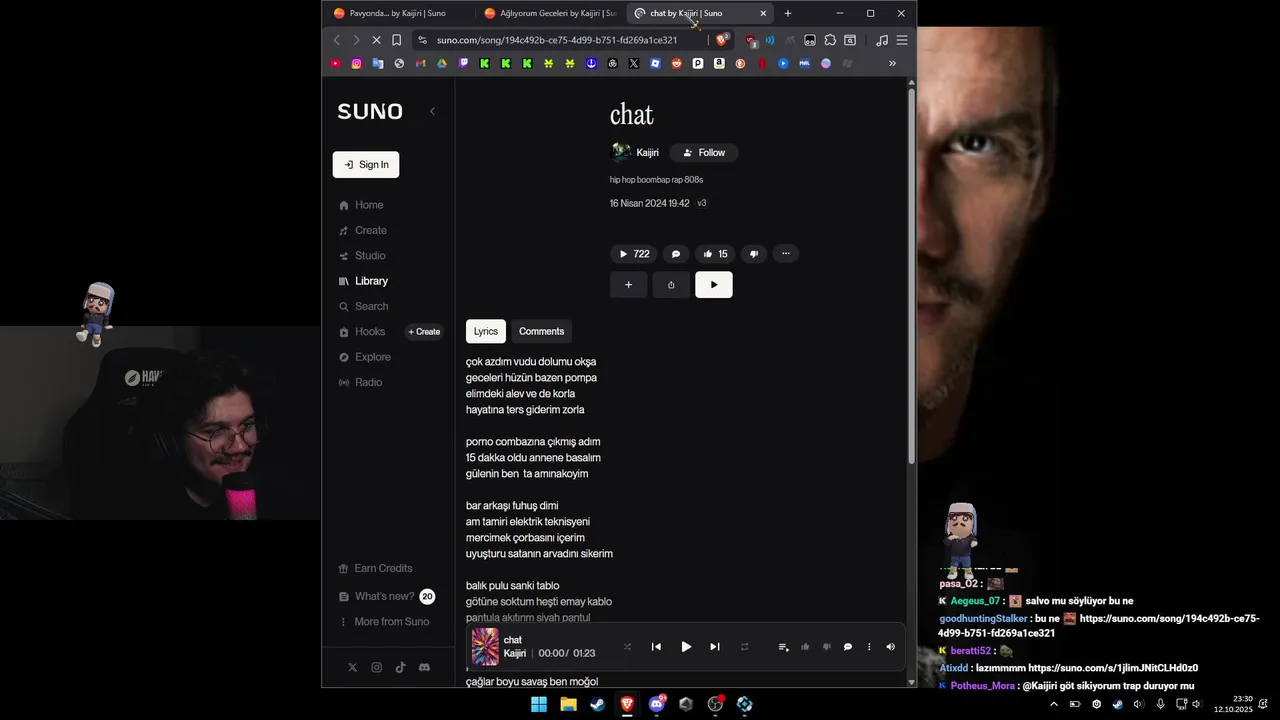The width and height of the screenshot is (1280, 720).
Task: Open the browser extensions puzzle icon
Action: 830,40
